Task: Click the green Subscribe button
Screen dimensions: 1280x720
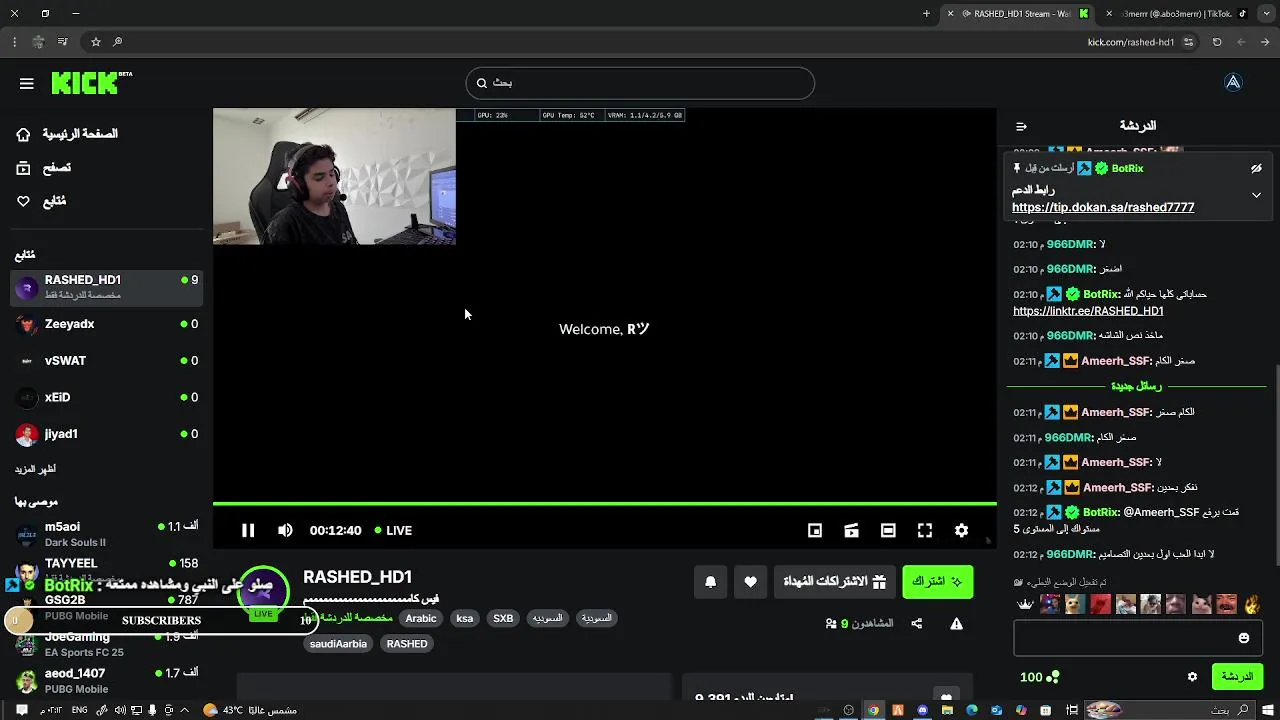Action: pos(937,581)
